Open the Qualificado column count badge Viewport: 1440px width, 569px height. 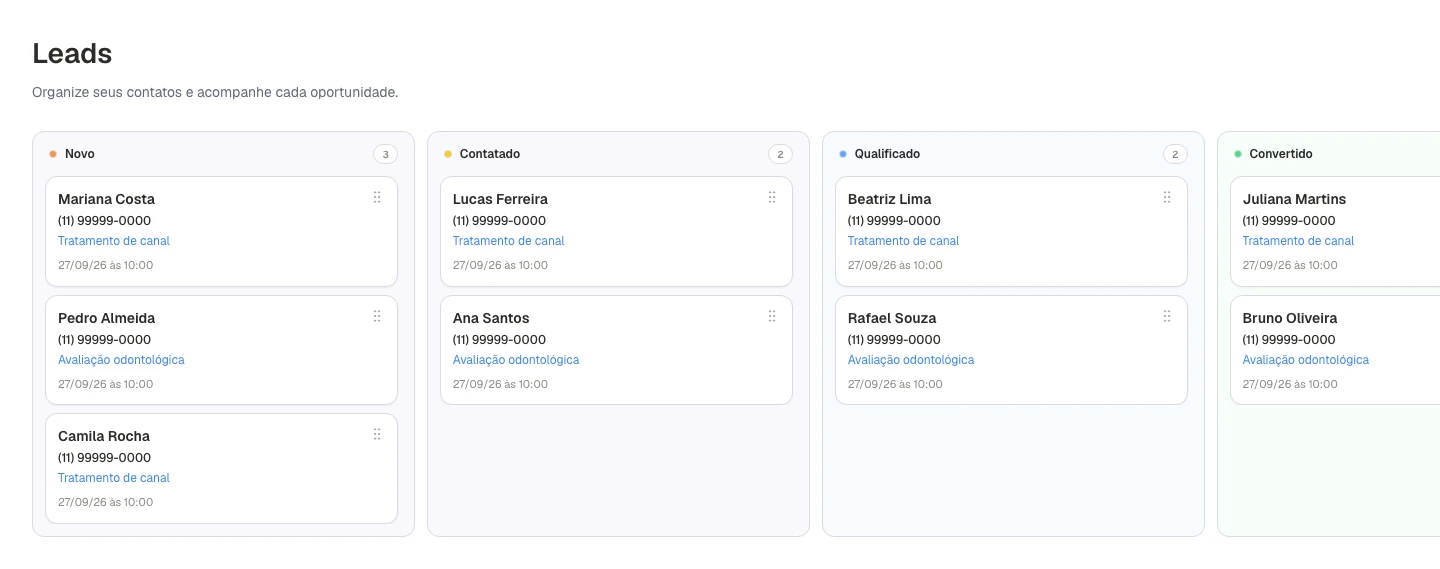pyautogui.click(x=1175, y=154)
